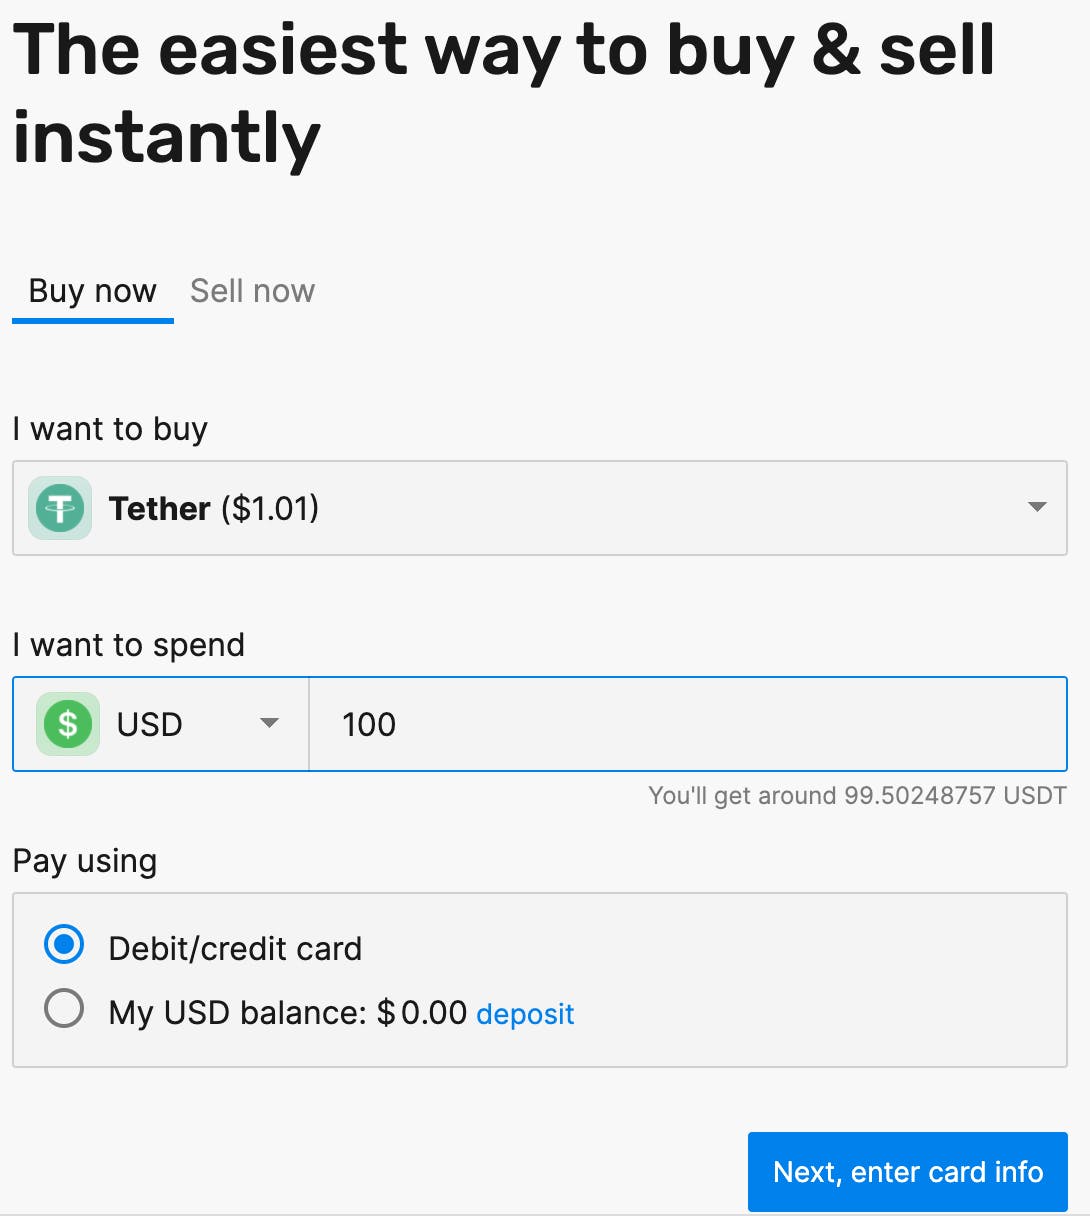Screen dimensions: 1090x1216
Task: Click the green USD dollar icon
Action: tap(68, 724)
